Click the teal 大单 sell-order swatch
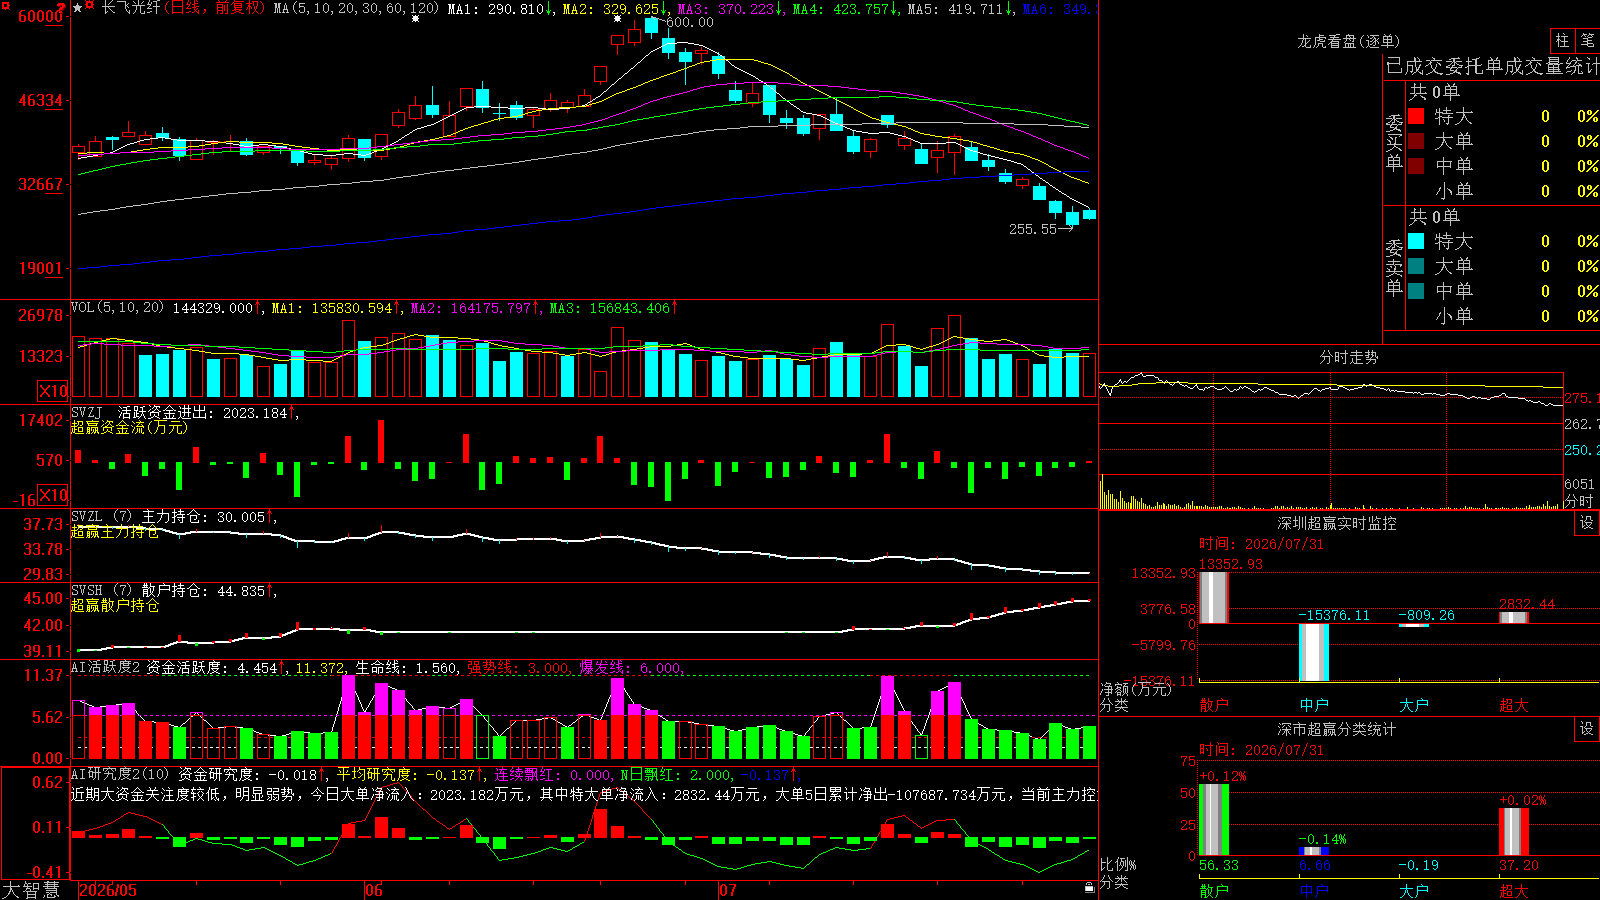 [x=1416, y=266]
